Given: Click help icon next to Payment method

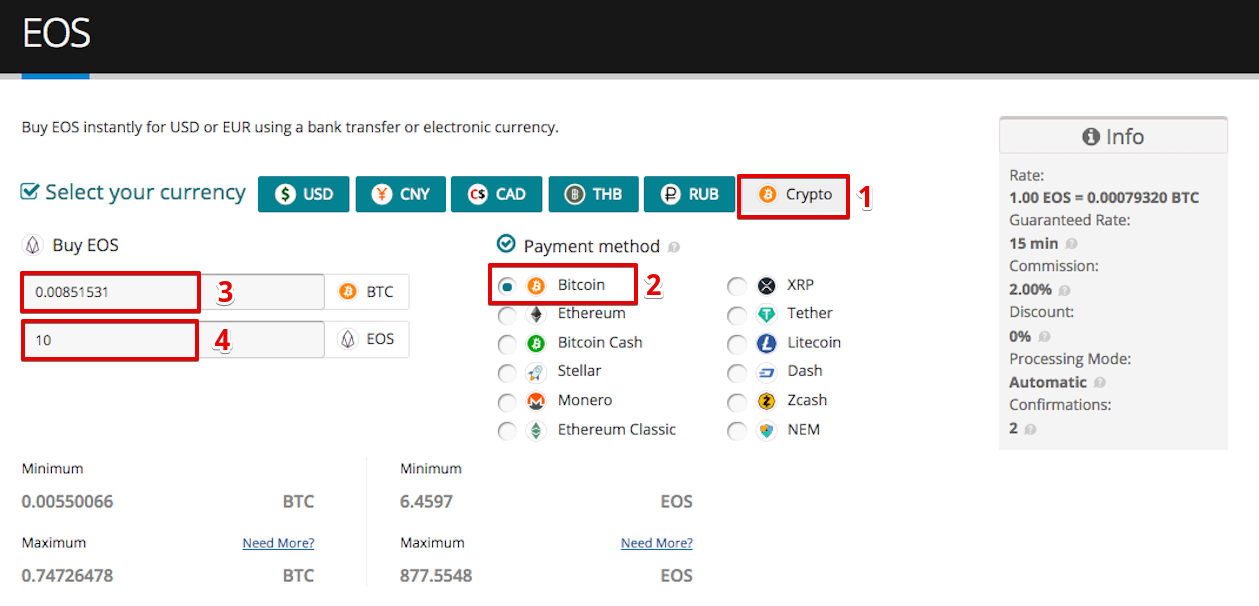Looking at the screenshot, I should tap(674, 247).
